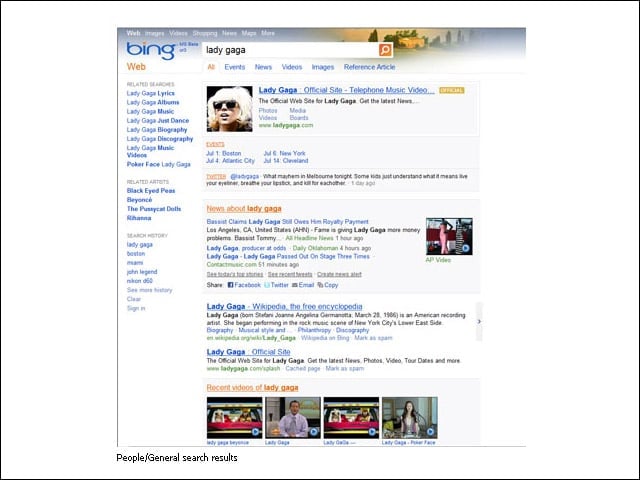Switch to the Videos results tab
640x480 pixels.
(x=292, y=67)
